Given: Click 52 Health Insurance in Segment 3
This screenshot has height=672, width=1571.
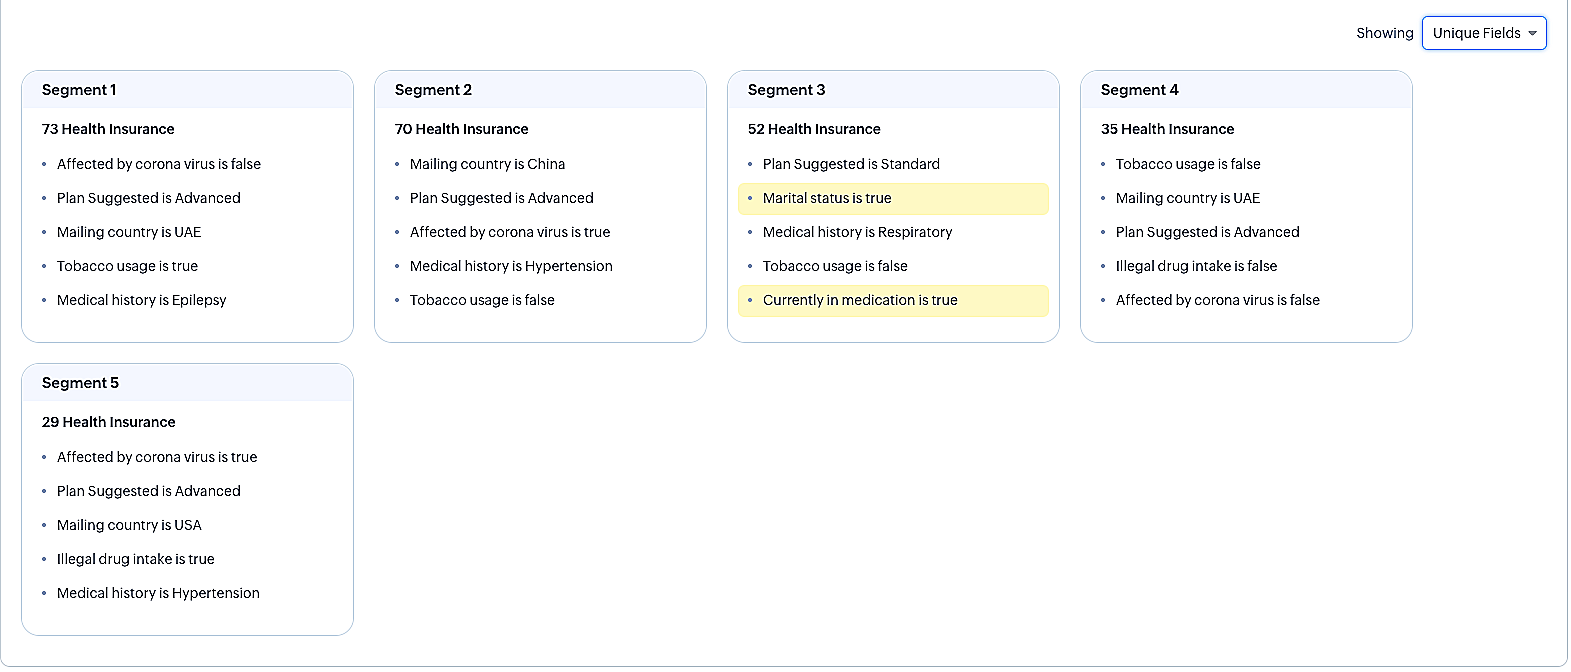Looking at the screenshot, I should click(814, 129).
